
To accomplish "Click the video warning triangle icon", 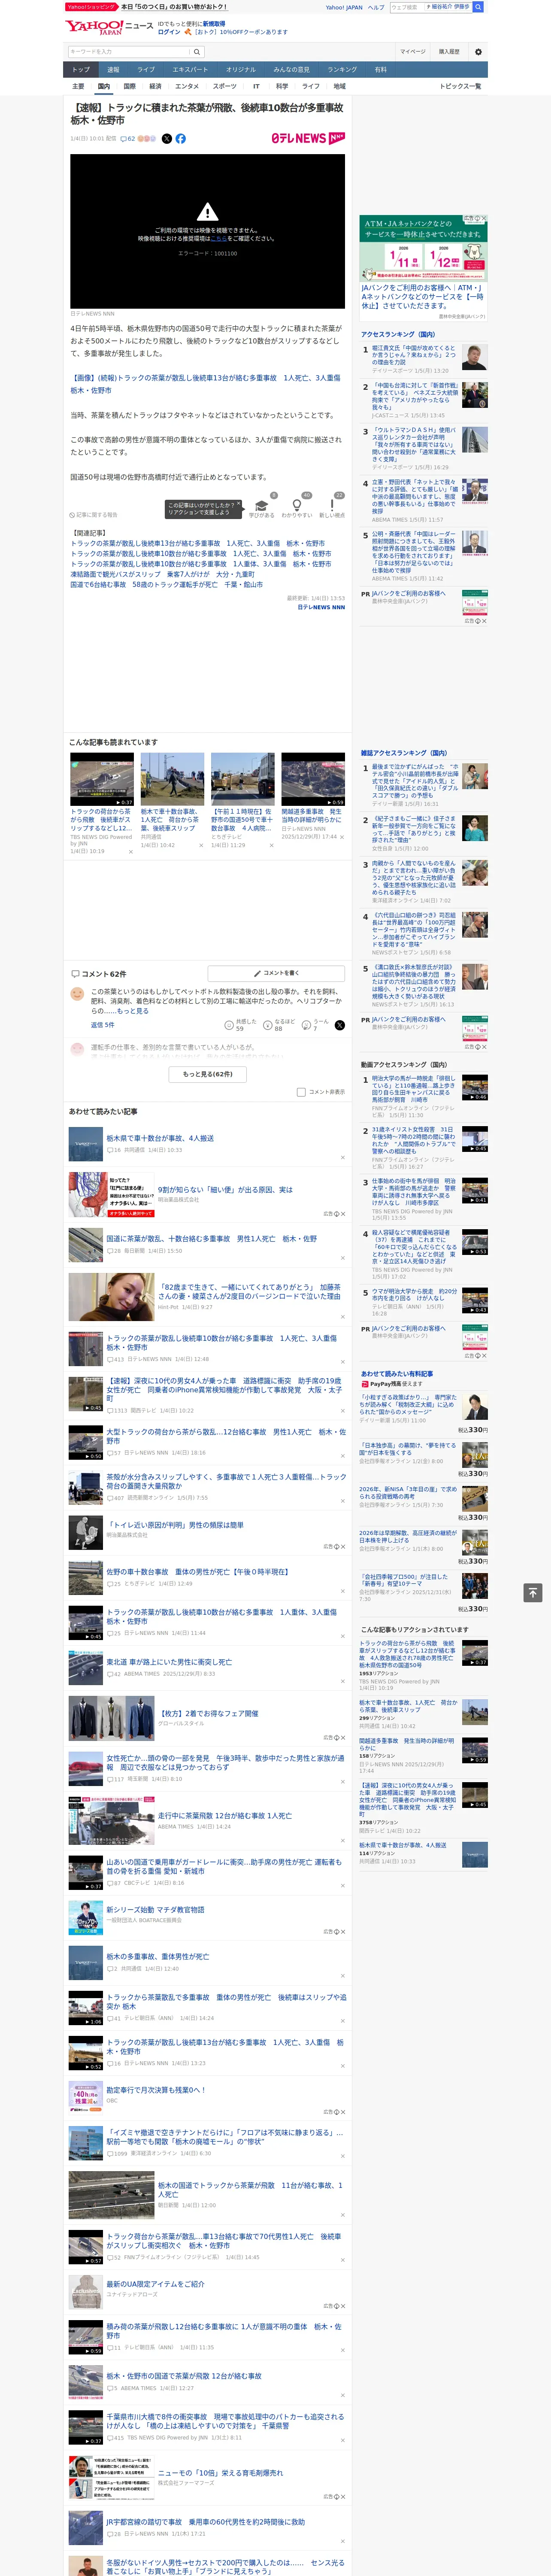I will pos(207,212).
